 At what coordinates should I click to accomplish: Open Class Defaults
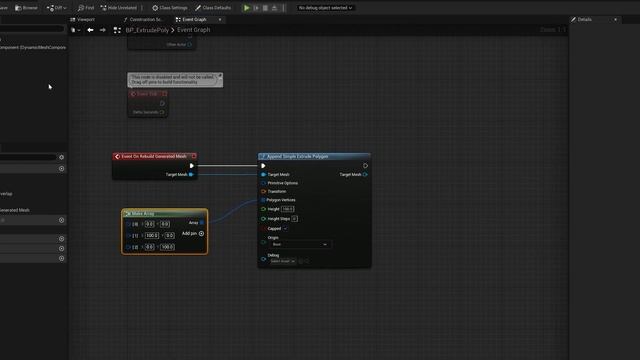pyautogui.click(x=213, y=8)
